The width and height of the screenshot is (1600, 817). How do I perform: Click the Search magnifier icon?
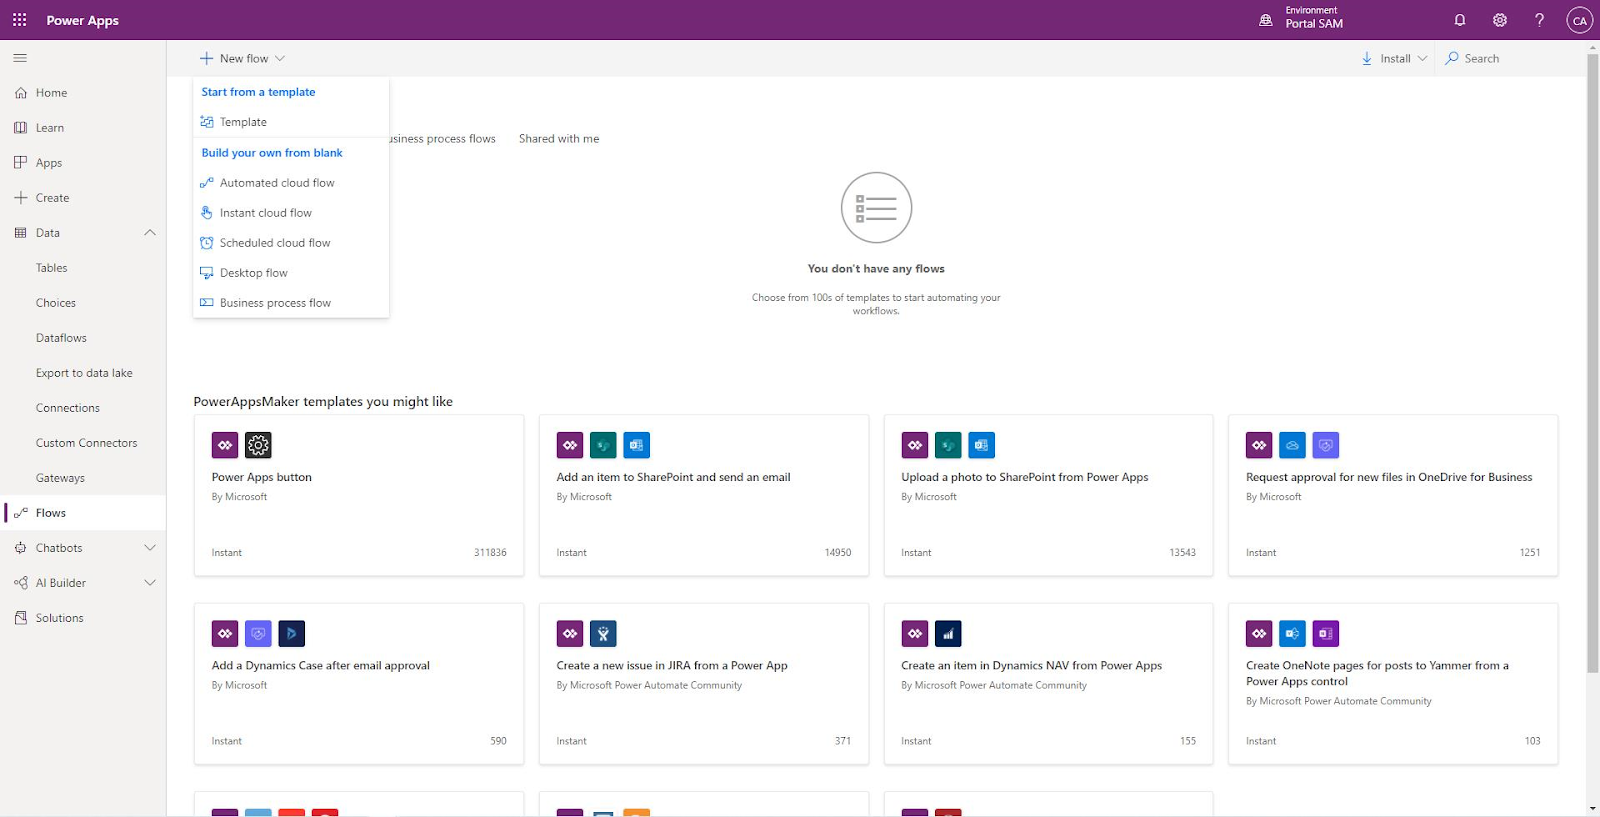pyautogui.click(x=1452, y=58)
